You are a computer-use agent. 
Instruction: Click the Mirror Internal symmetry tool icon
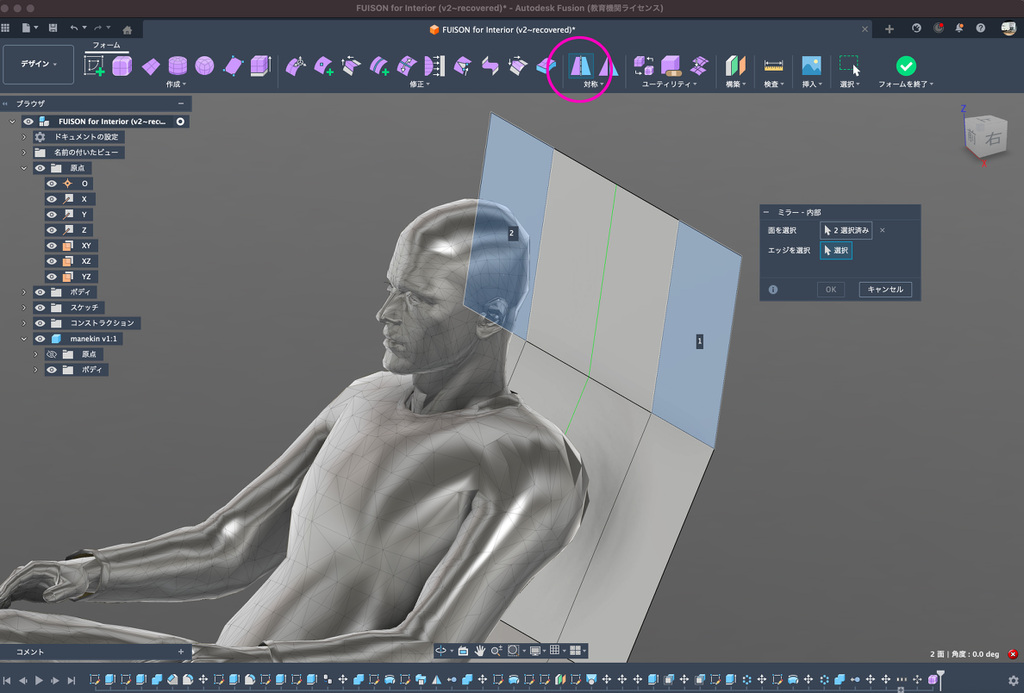(x=581, y=66)
